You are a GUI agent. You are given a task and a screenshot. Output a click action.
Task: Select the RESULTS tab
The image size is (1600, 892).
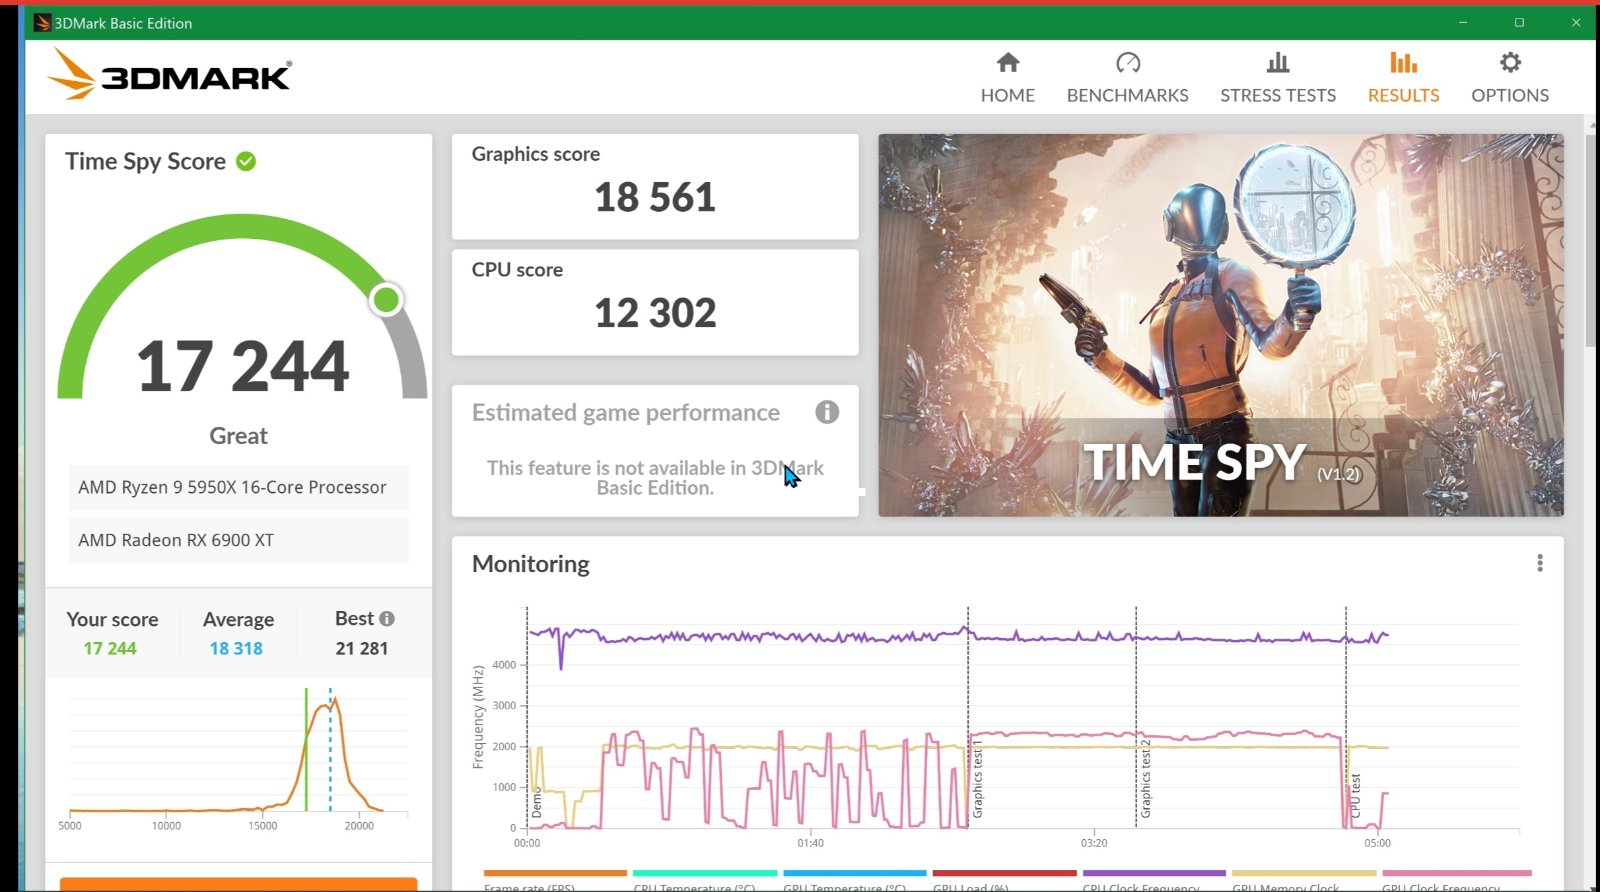(x=1403, y=78)
